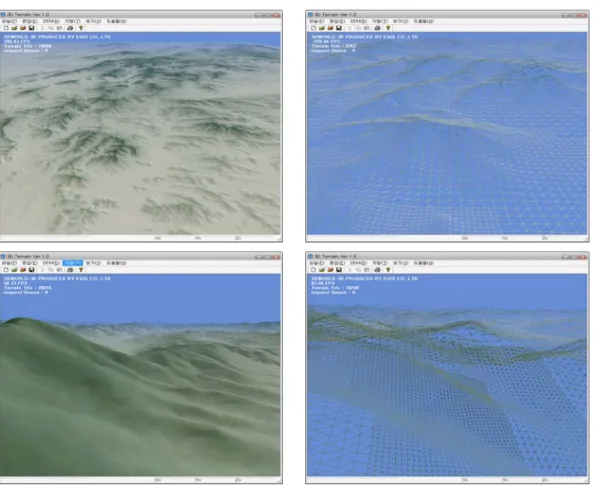Click Save floppy icon in lower-right wireframe window
Screen dimensions: 594x485
(339, 270)
